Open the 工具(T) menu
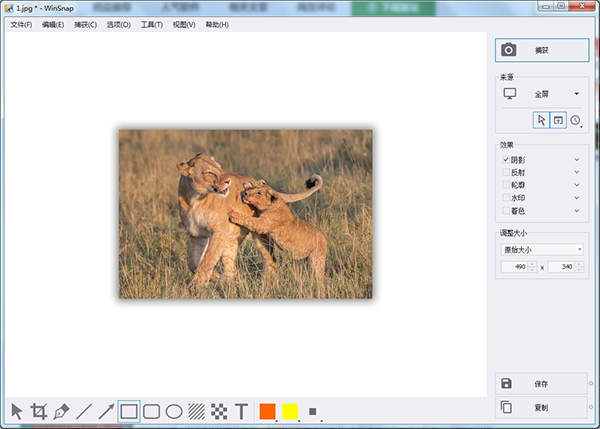Image resolution: width=600 pixels, height=429 pixels. (x=151, y=24)
